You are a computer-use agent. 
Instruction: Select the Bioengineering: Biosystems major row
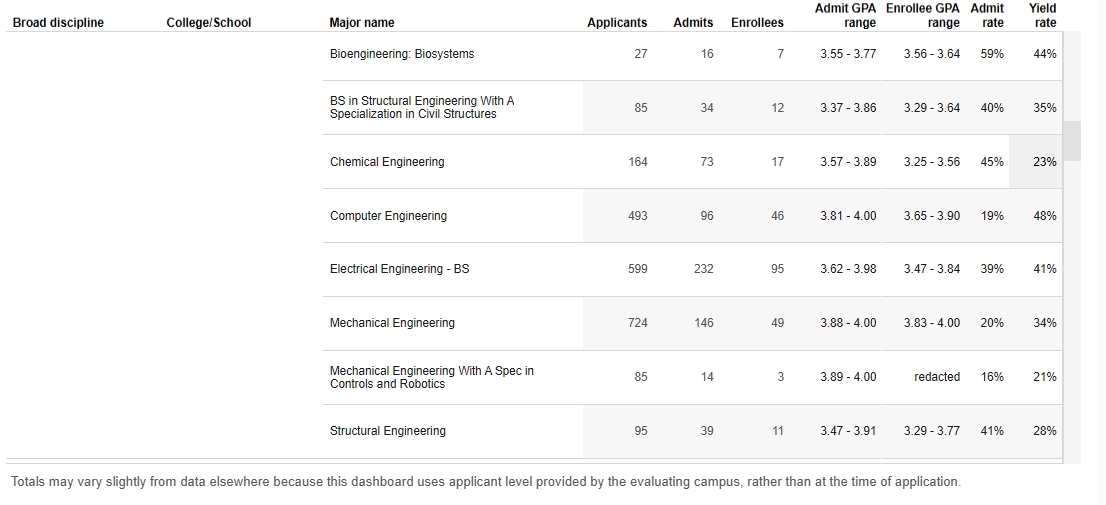pyautogui.click(x=402, y=54)
